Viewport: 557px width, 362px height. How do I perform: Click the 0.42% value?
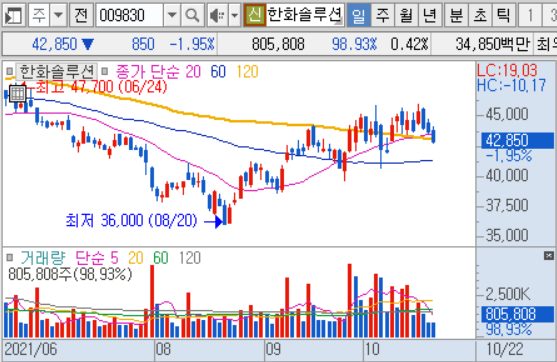click(x=409, y=44)
